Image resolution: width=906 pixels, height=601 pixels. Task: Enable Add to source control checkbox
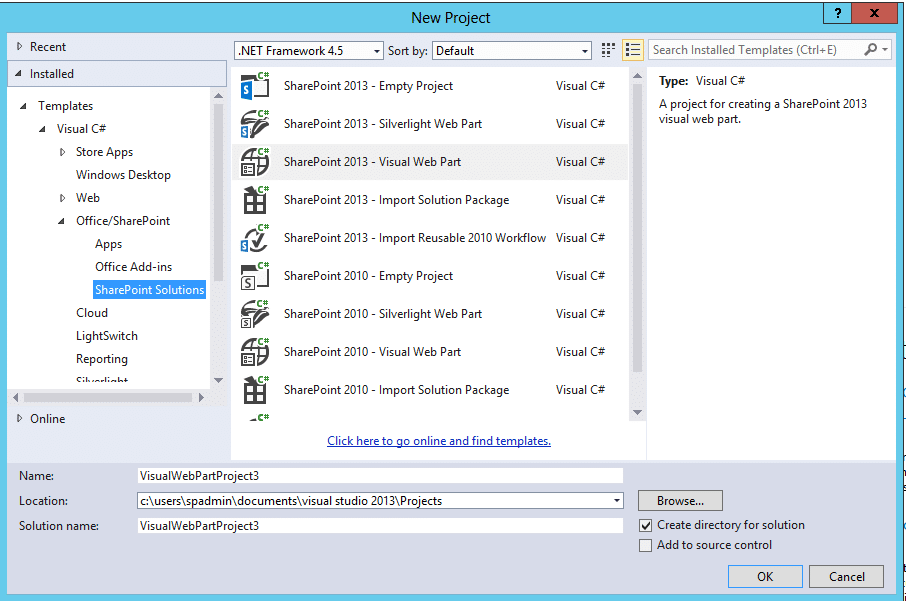[645, 546]
